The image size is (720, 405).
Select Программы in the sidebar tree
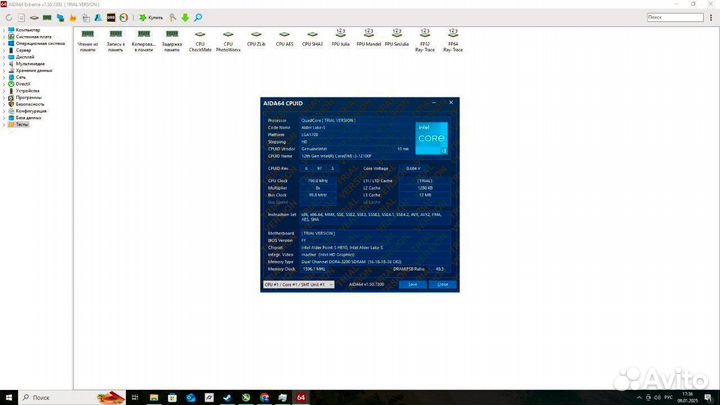pos(28,97)
